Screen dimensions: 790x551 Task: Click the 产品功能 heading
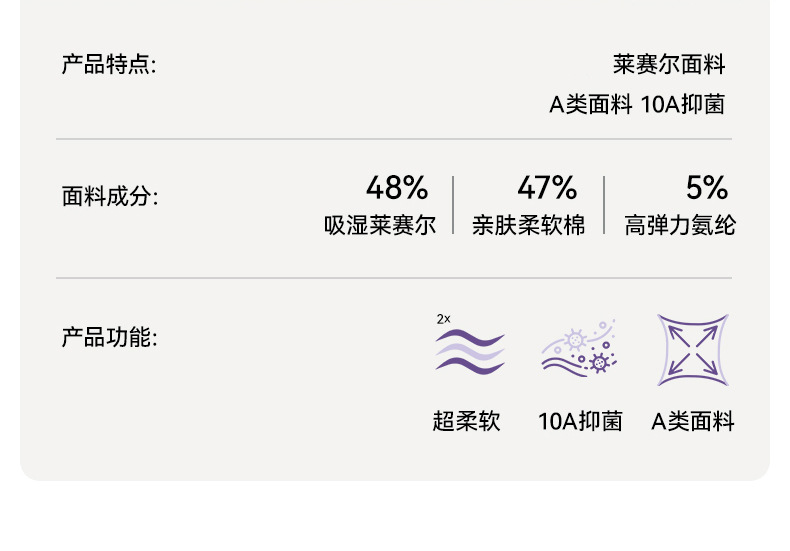coord(109,337)
